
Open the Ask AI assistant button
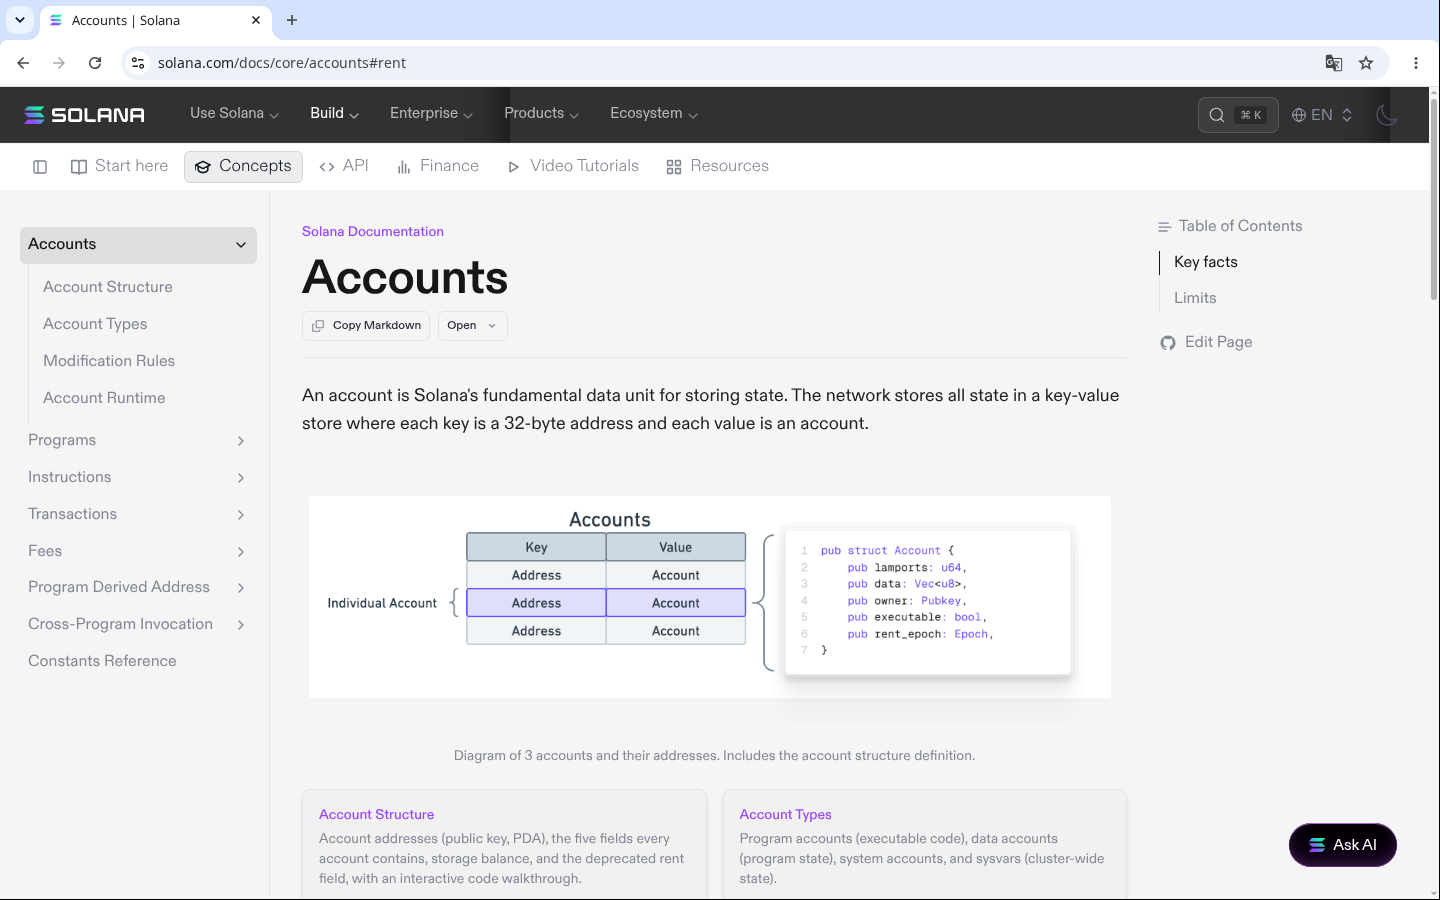click(1343, 845)
